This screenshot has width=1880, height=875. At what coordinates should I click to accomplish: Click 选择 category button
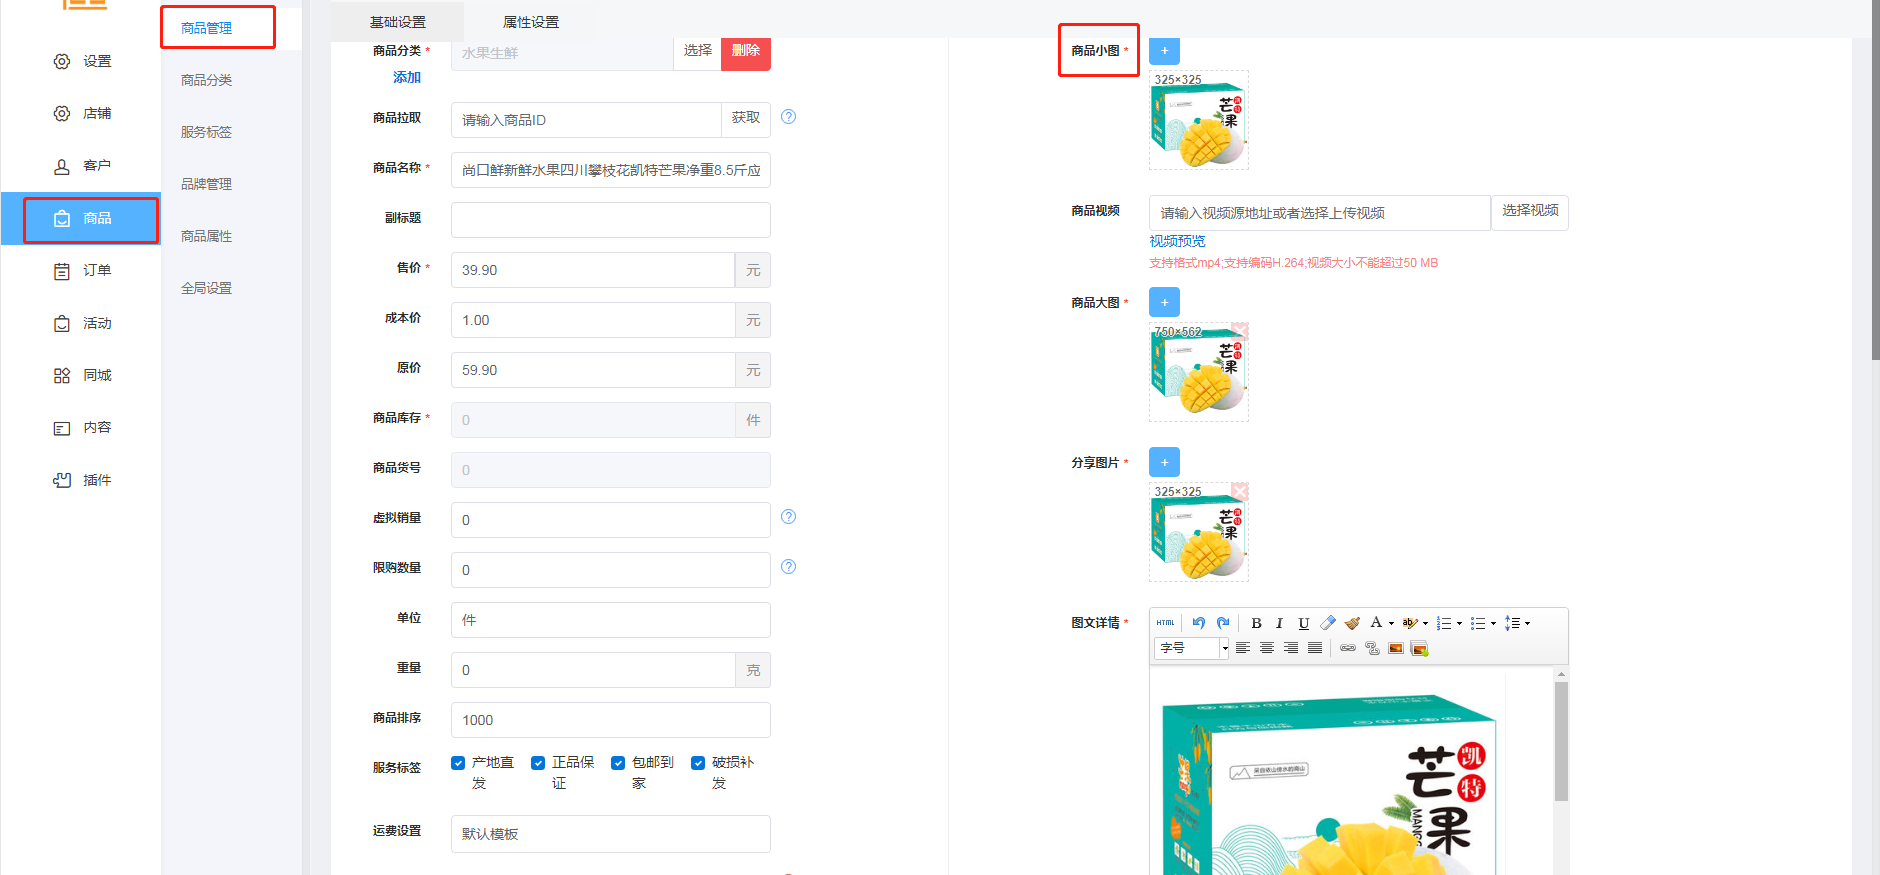coord(697,51)
